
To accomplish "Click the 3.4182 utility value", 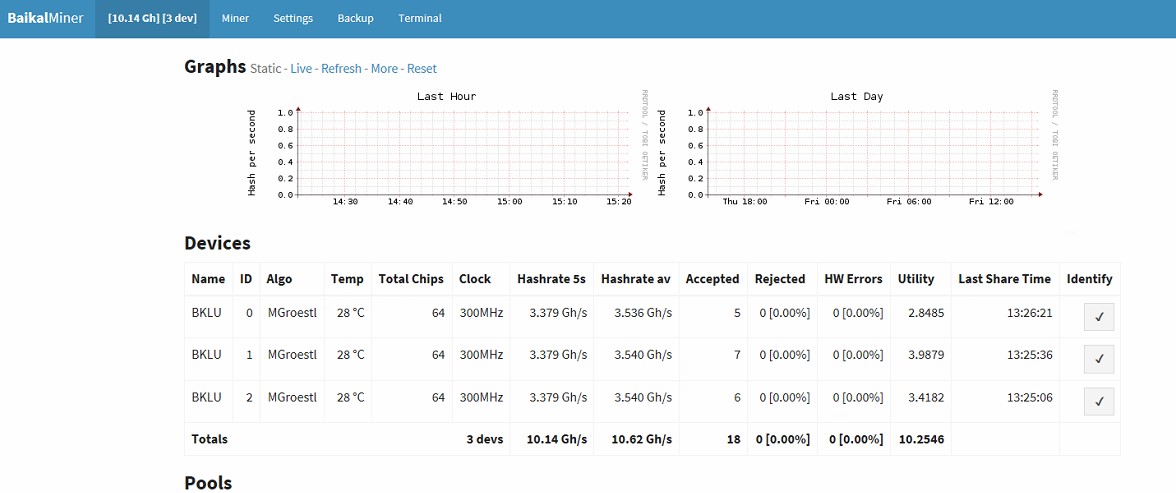I will (x=926, y=397).
